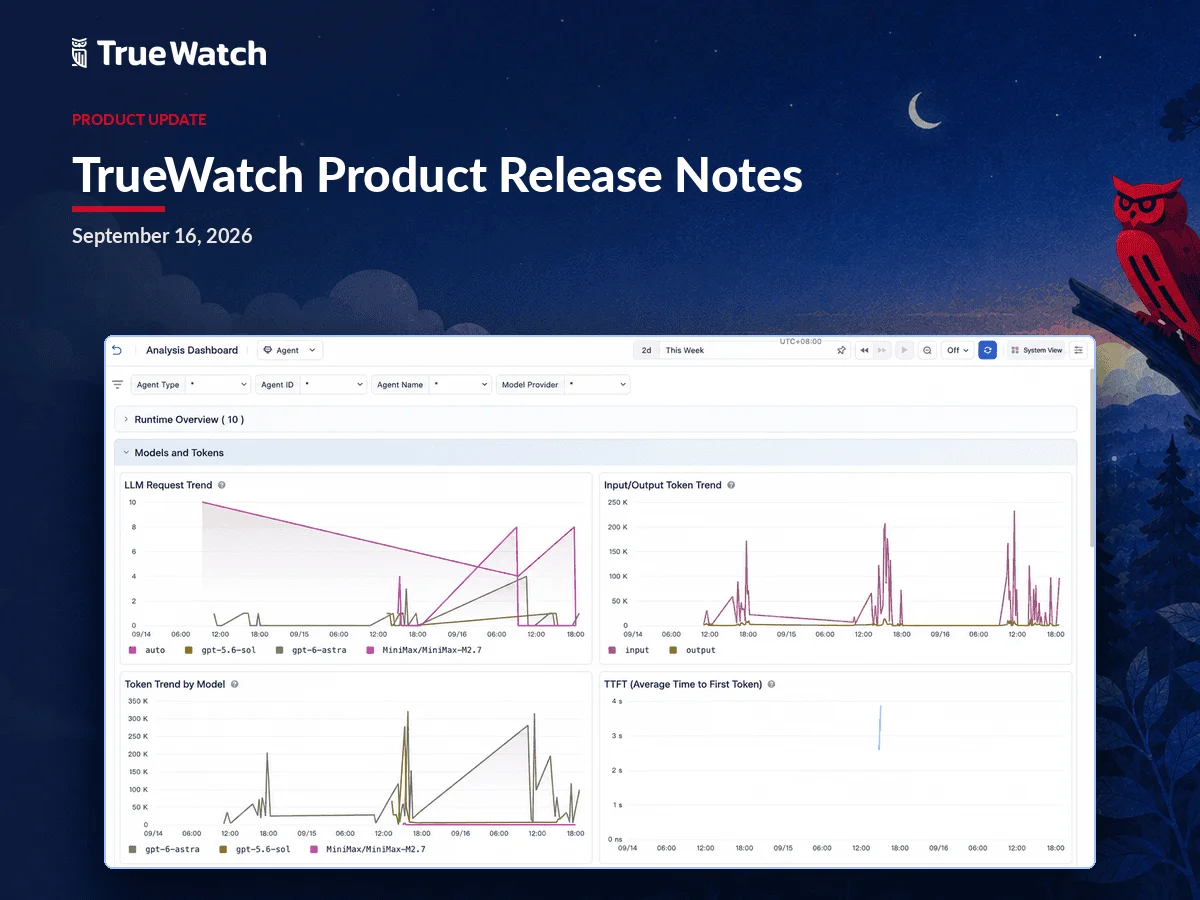Click the play button in time controls
The width and height of the screenshot is (1200, 900).
click(904, 350)
